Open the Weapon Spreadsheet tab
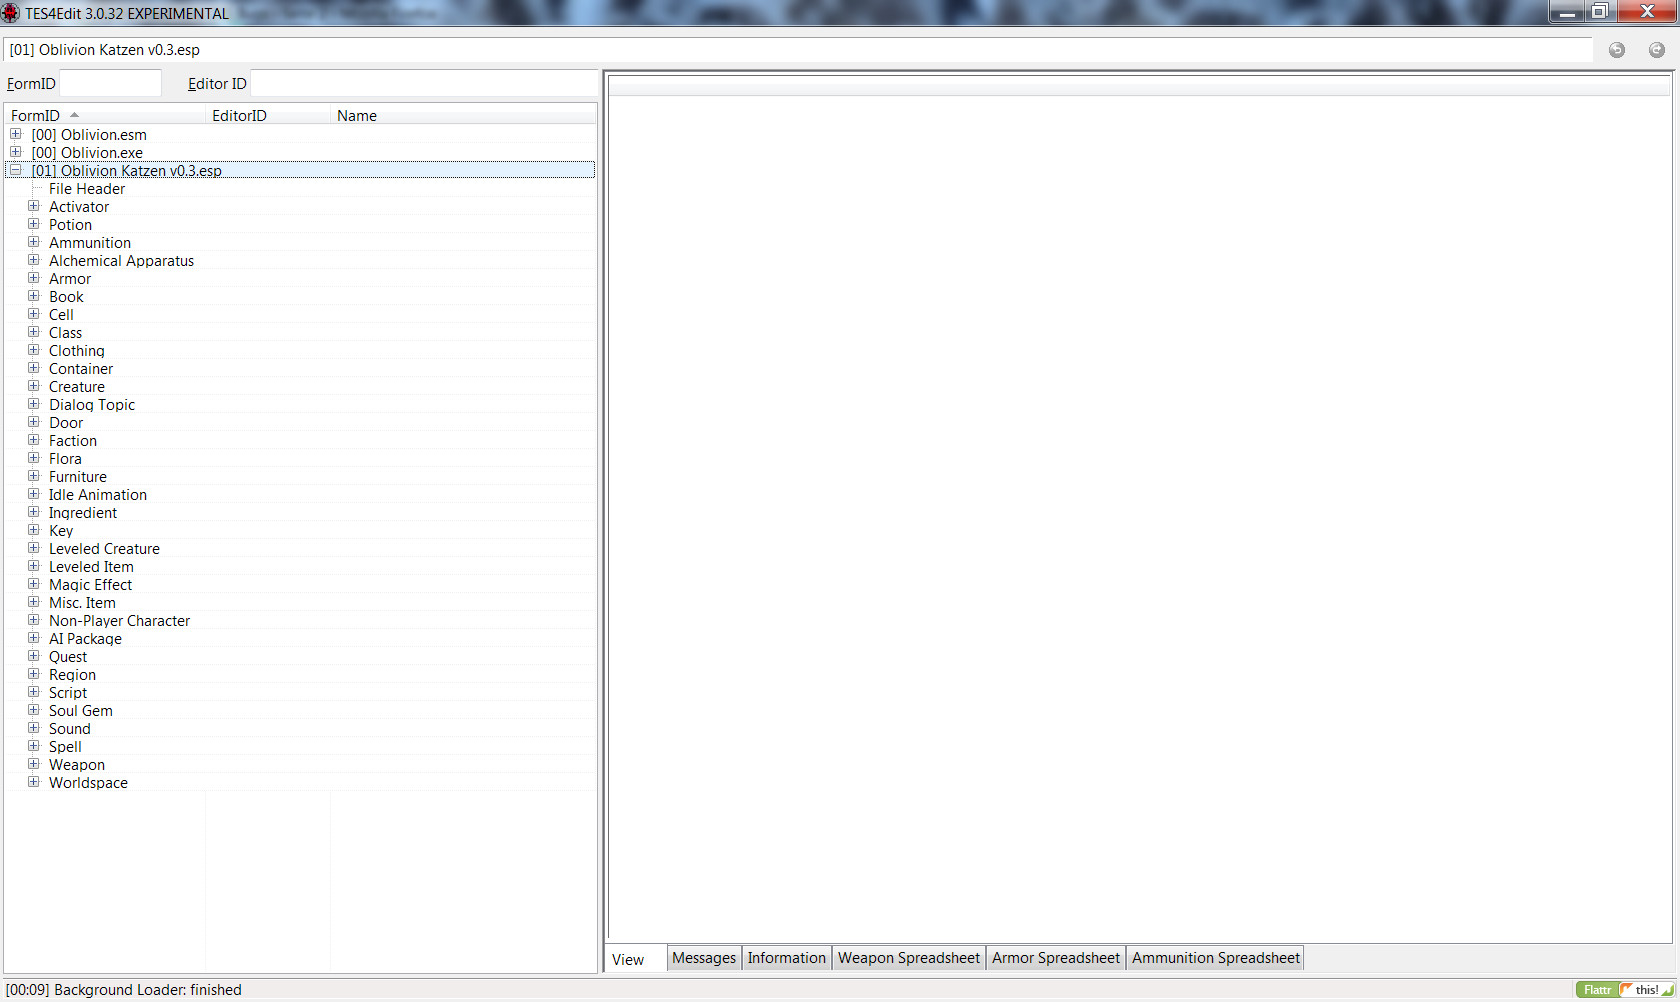The height and width of the screenshot is (1002, 1680). tap(908, 958)
